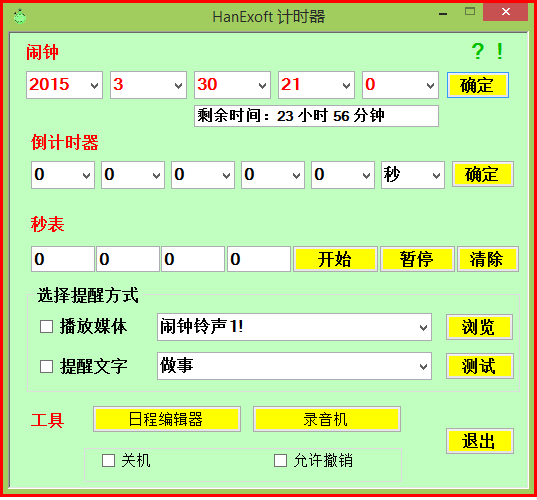Expand the third countdown dropdown

tap(203, 175)
